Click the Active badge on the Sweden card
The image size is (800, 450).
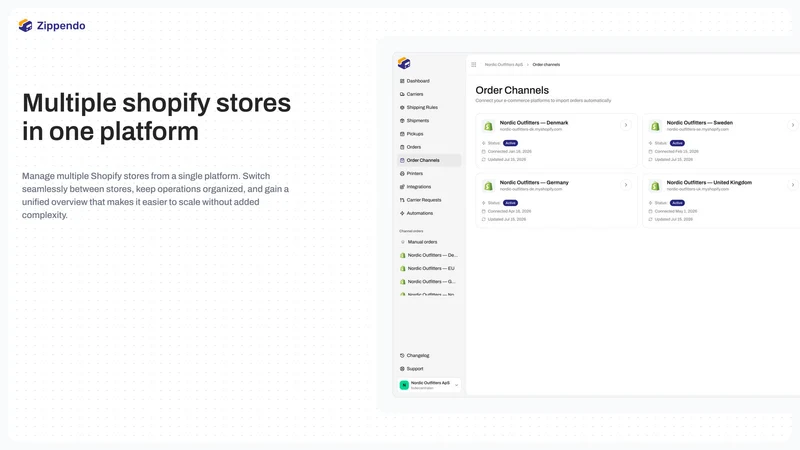pyautogui.click(x=677, y=143)
